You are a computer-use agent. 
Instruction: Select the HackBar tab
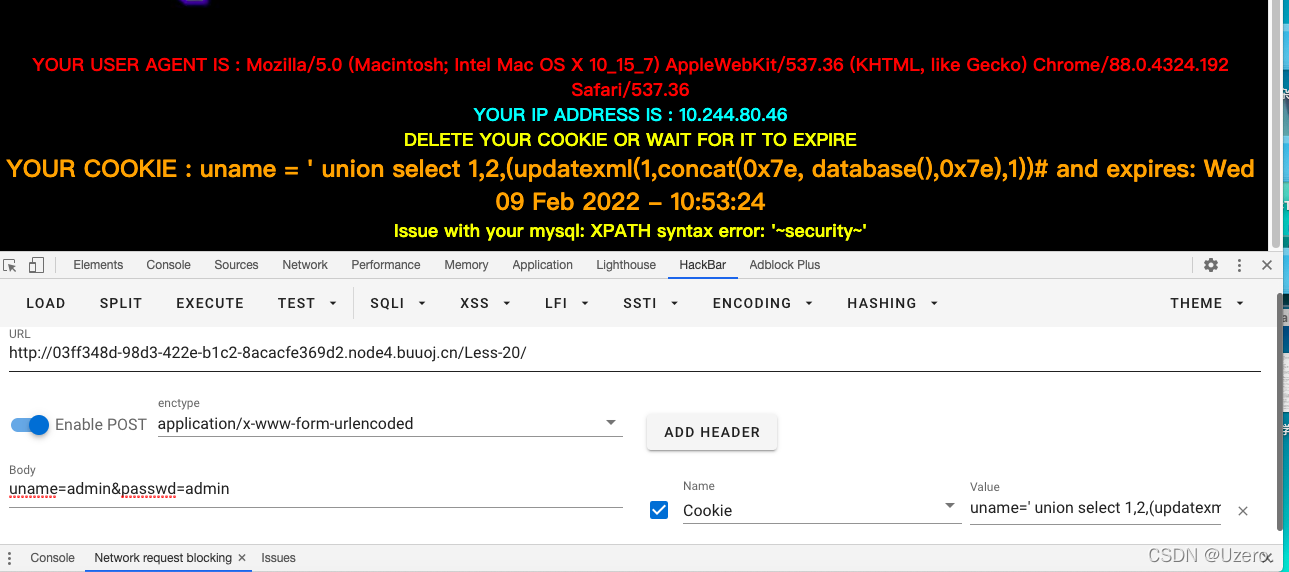pos(702,265)
